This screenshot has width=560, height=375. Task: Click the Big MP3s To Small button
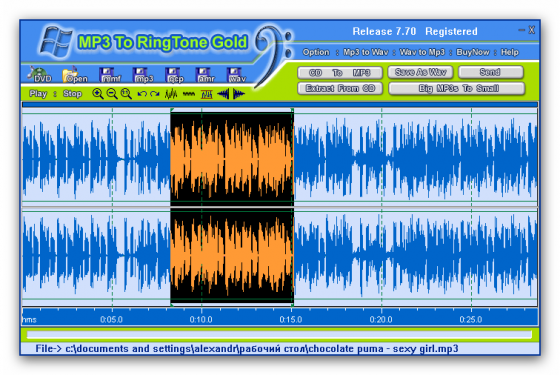pyautogui.click(x=457, y=88)
